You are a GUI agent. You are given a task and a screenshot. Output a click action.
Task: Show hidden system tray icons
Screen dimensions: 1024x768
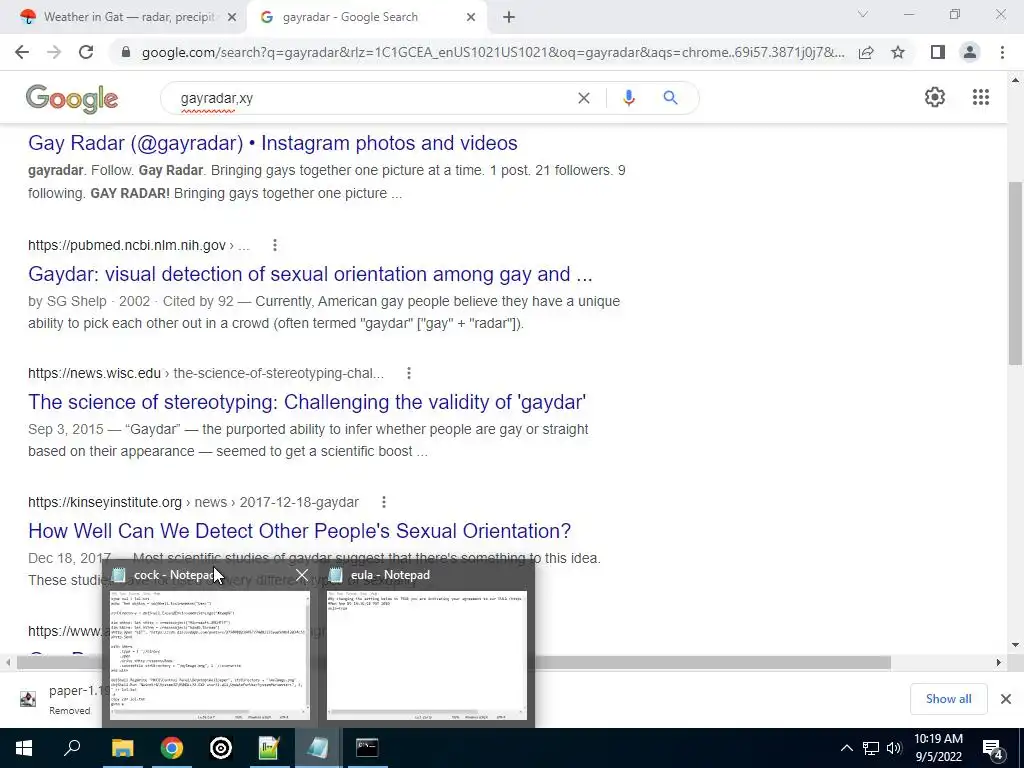(x=846, y=748)
